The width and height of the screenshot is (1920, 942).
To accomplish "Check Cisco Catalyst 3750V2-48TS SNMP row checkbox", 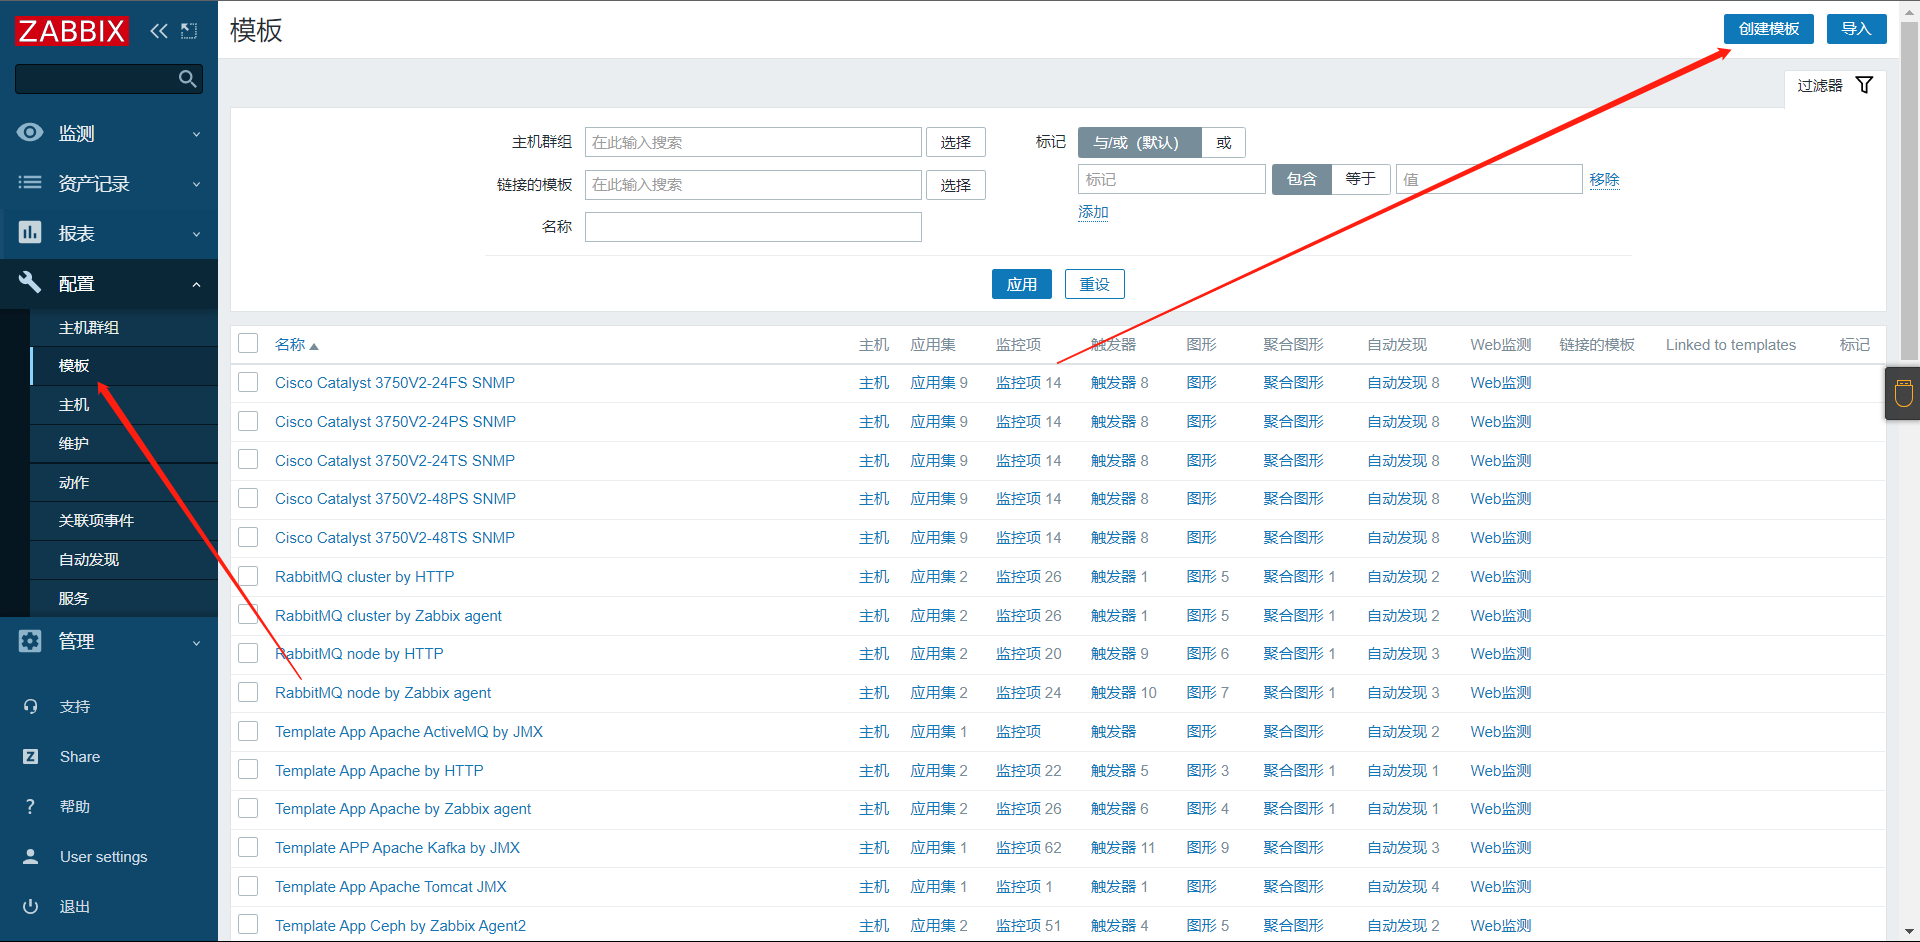I will point(248,537).
